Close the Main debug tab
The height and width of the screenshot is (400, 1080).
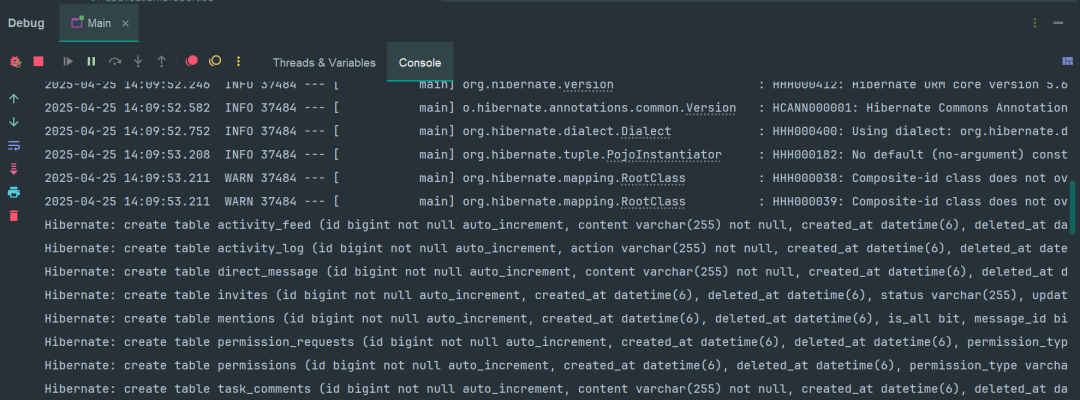click(x=125, y=23)
